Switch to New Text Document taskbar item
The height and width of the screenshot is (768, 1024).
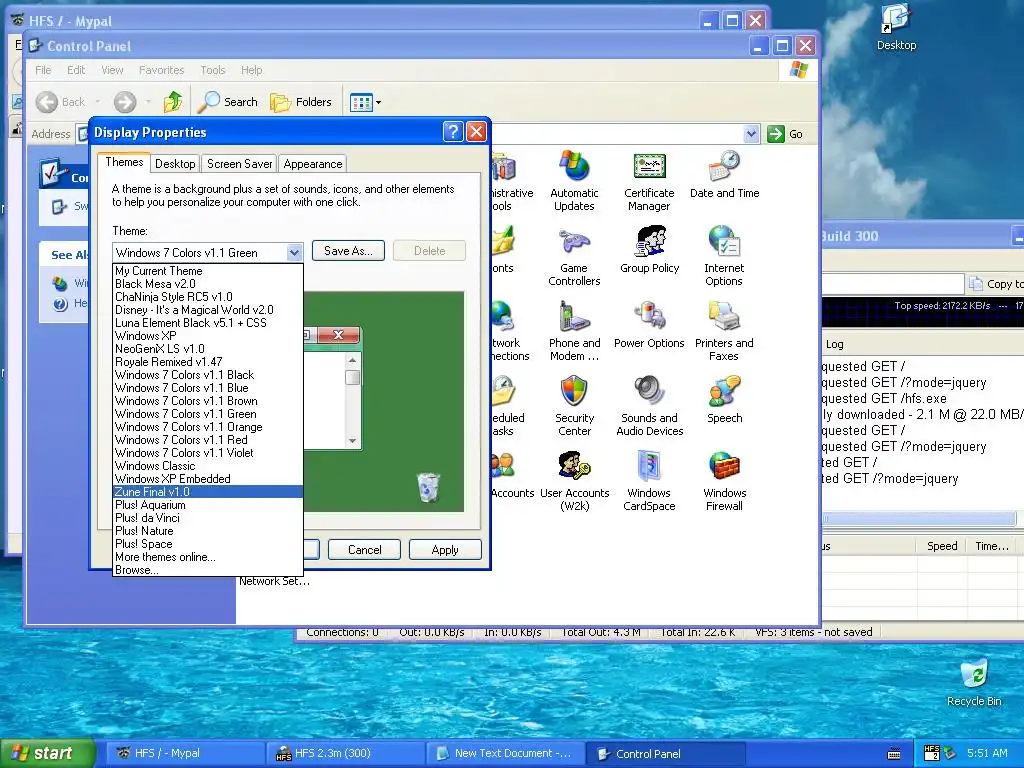point(506,753)
